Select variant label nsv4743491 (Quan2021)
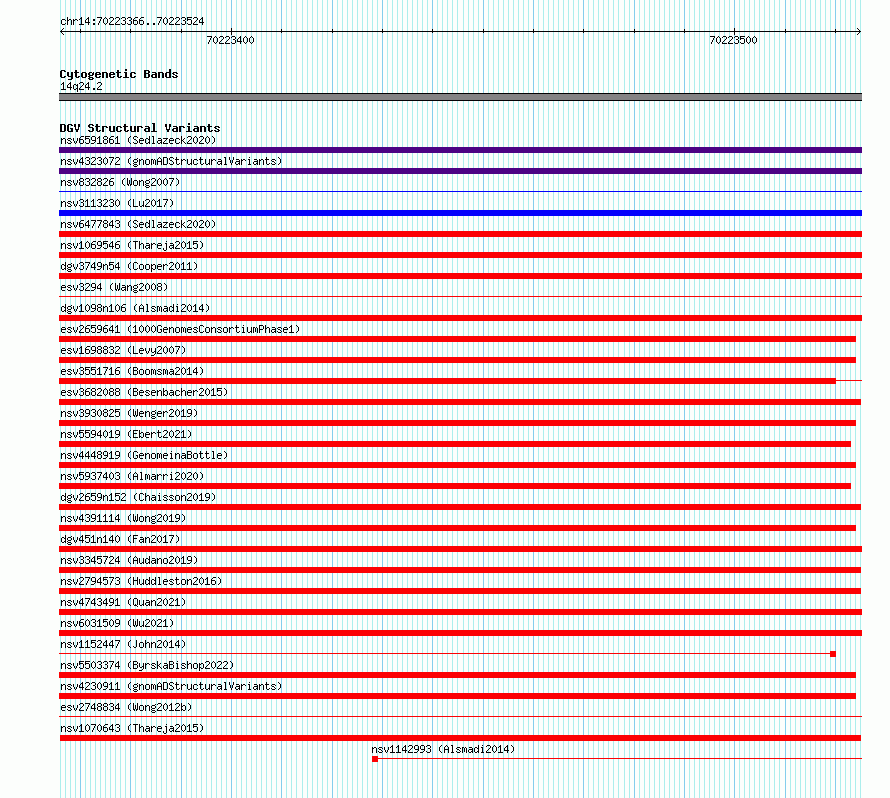The height and width of the screenshot is (798, 890). click(123, 602)
